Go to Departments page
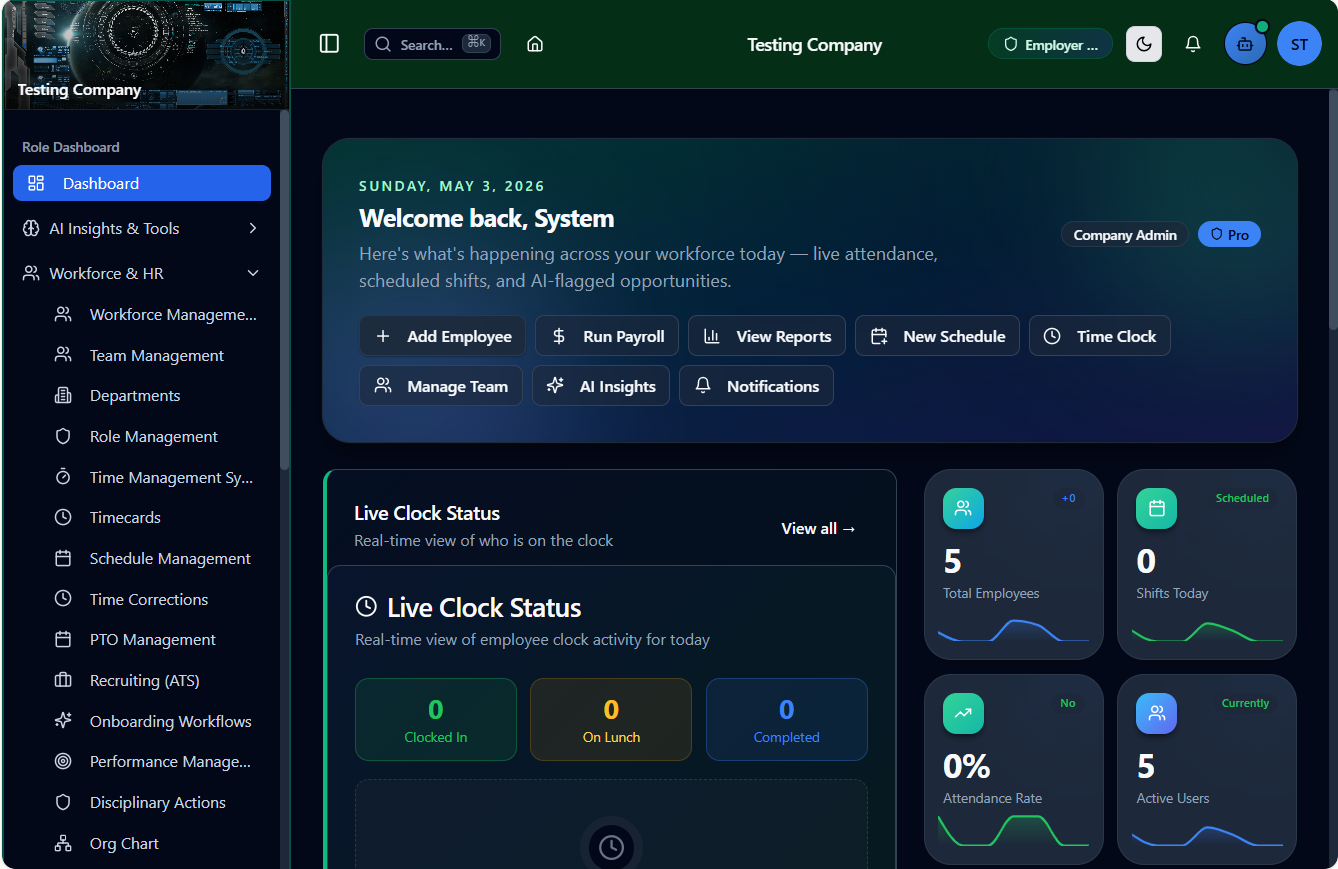 coord(158,395)
